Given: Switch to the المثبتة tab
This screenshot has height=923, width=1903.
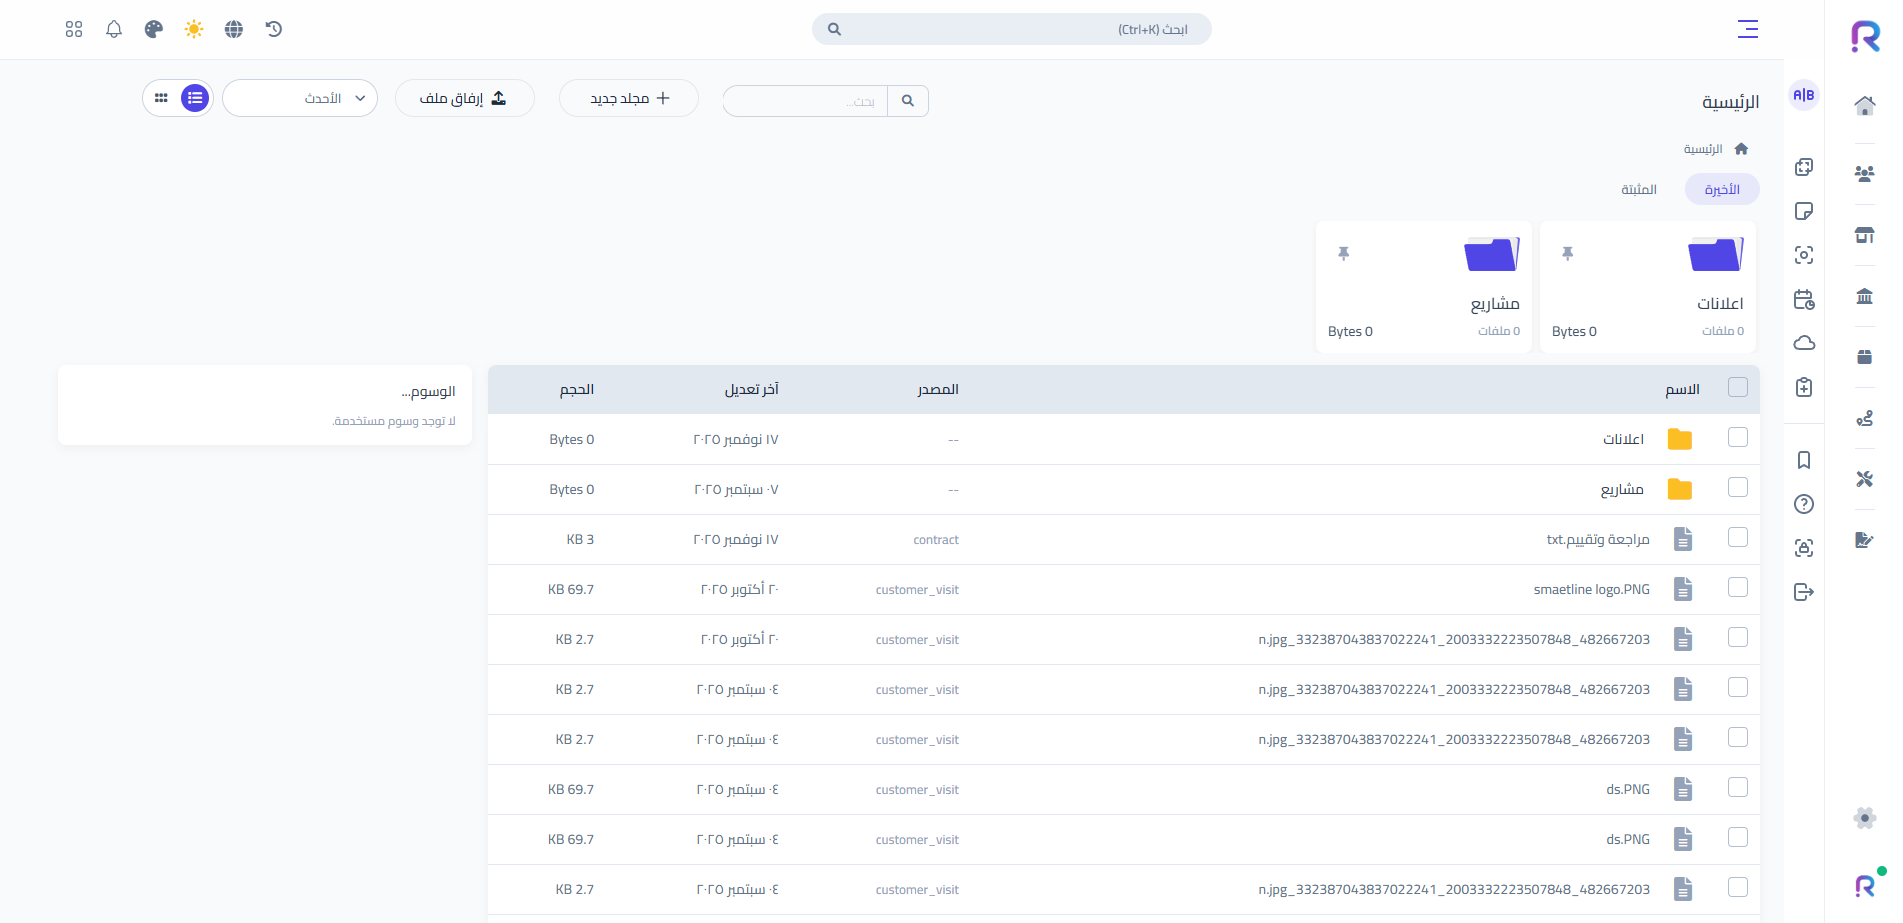Looking at the screenshot, I should point(1638,189).
